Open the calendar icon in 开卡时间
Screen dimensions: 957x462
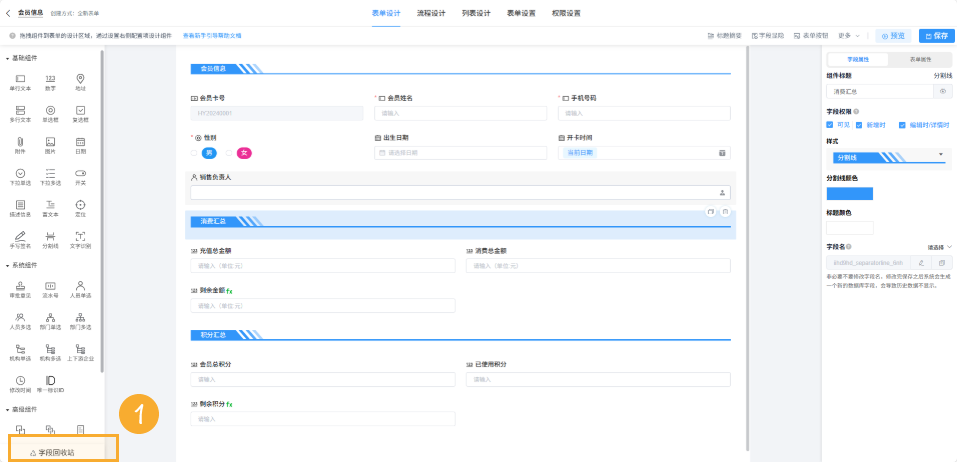[x=723, y=153]
